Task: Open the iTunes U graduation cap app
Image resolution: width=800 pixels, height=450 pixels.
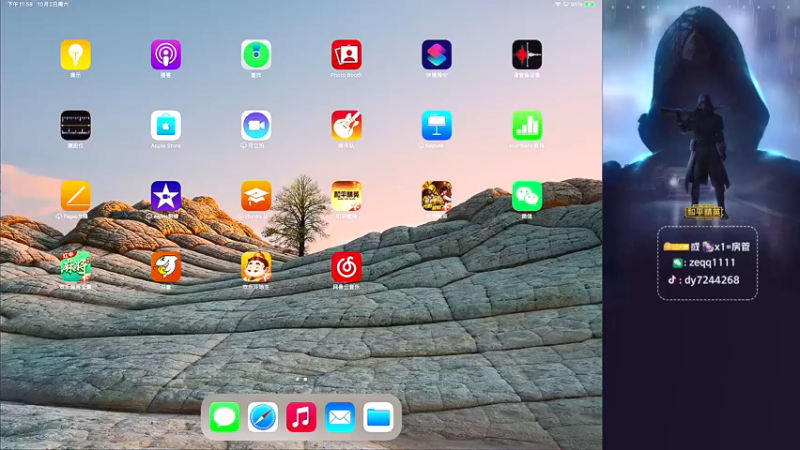Action: point(256,196)
